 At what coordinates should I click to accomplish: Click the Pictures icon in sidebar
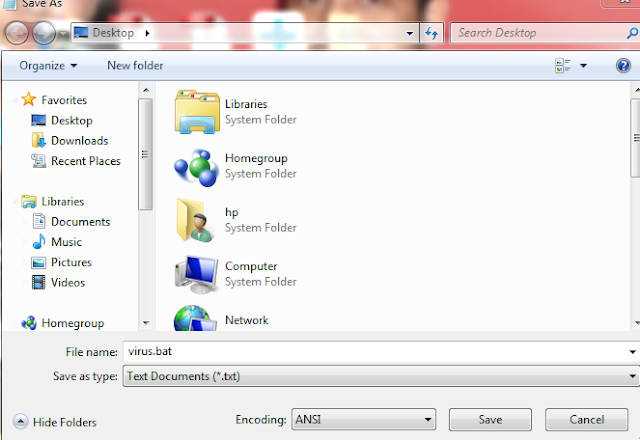coord(39,262)
